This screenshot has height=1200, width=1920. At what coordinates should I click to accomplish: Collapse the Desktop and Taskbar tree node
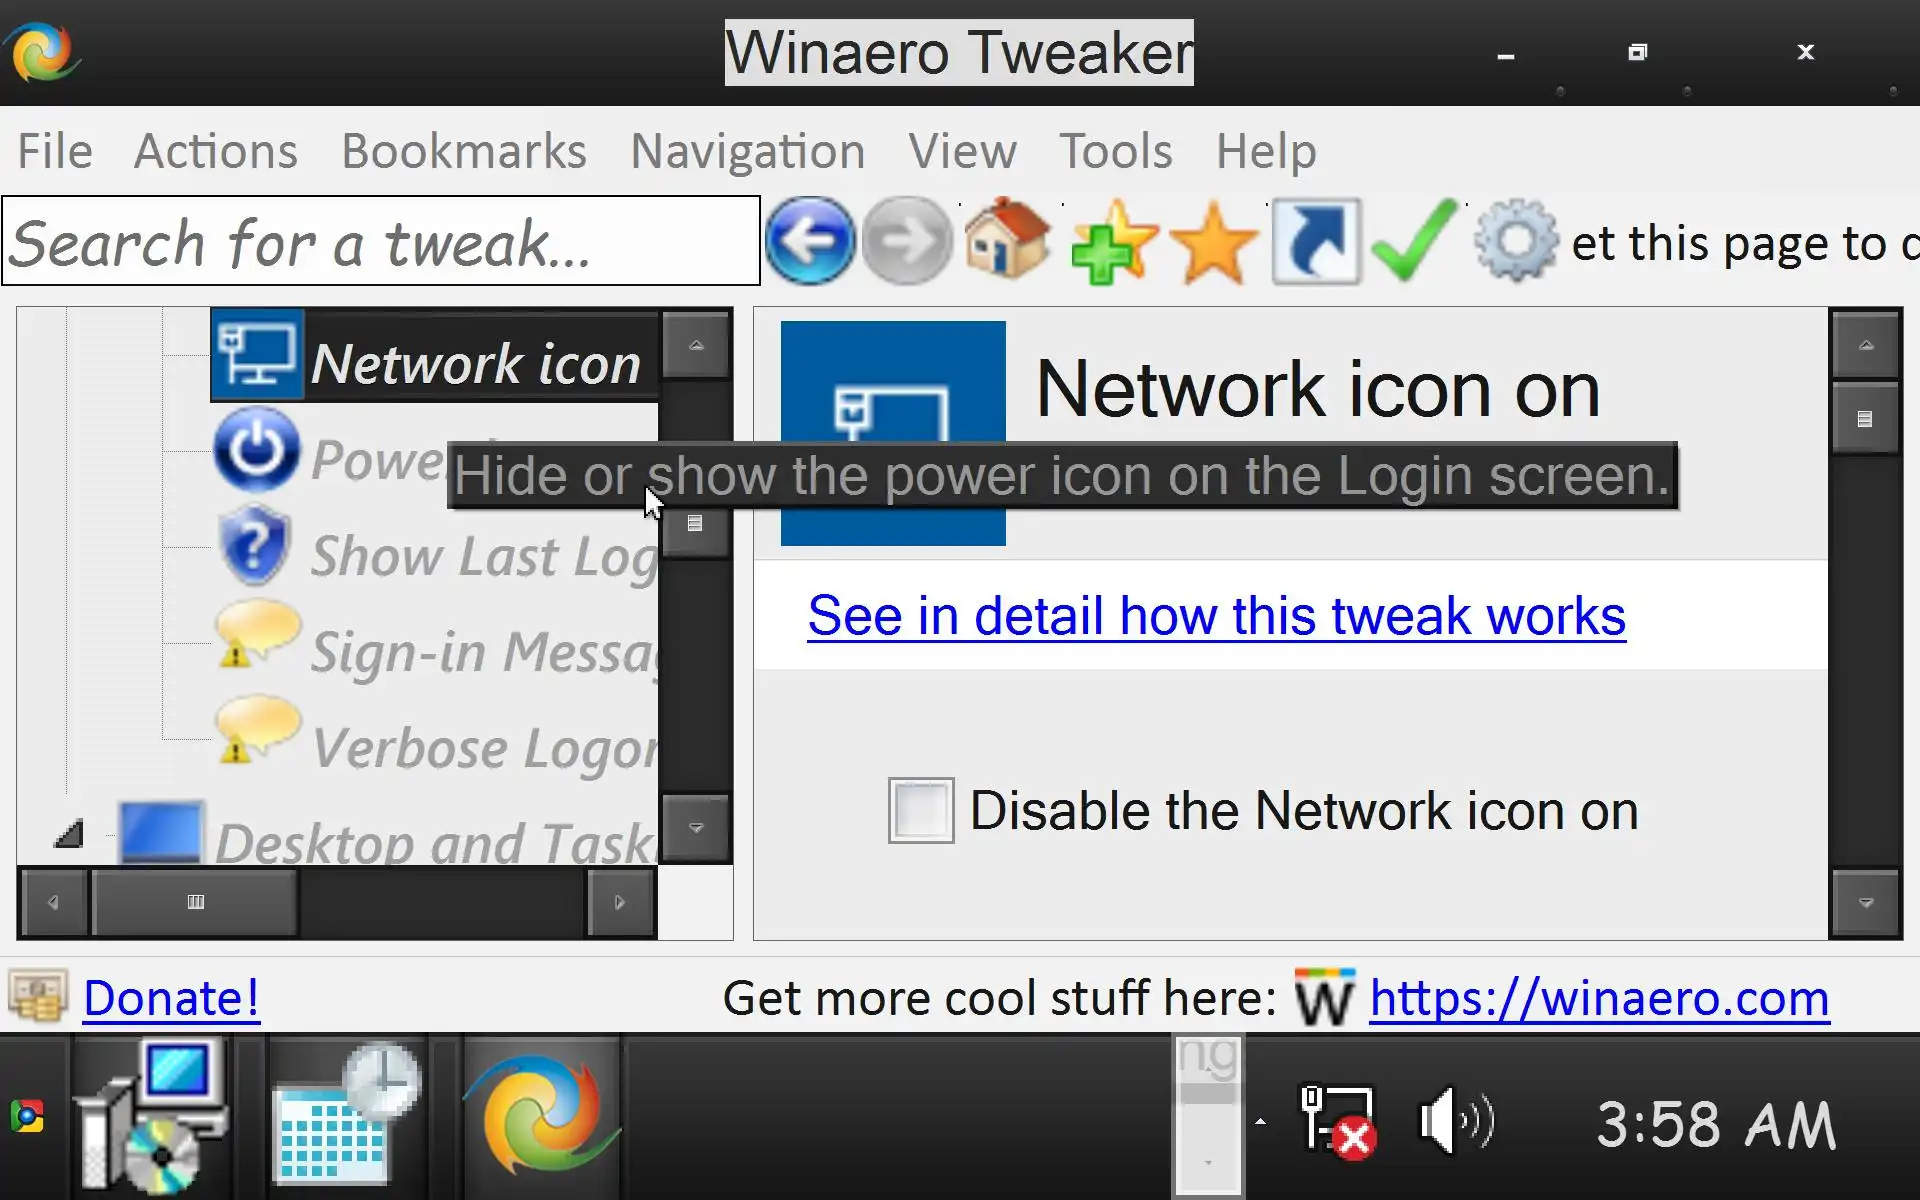click(69, 833)
